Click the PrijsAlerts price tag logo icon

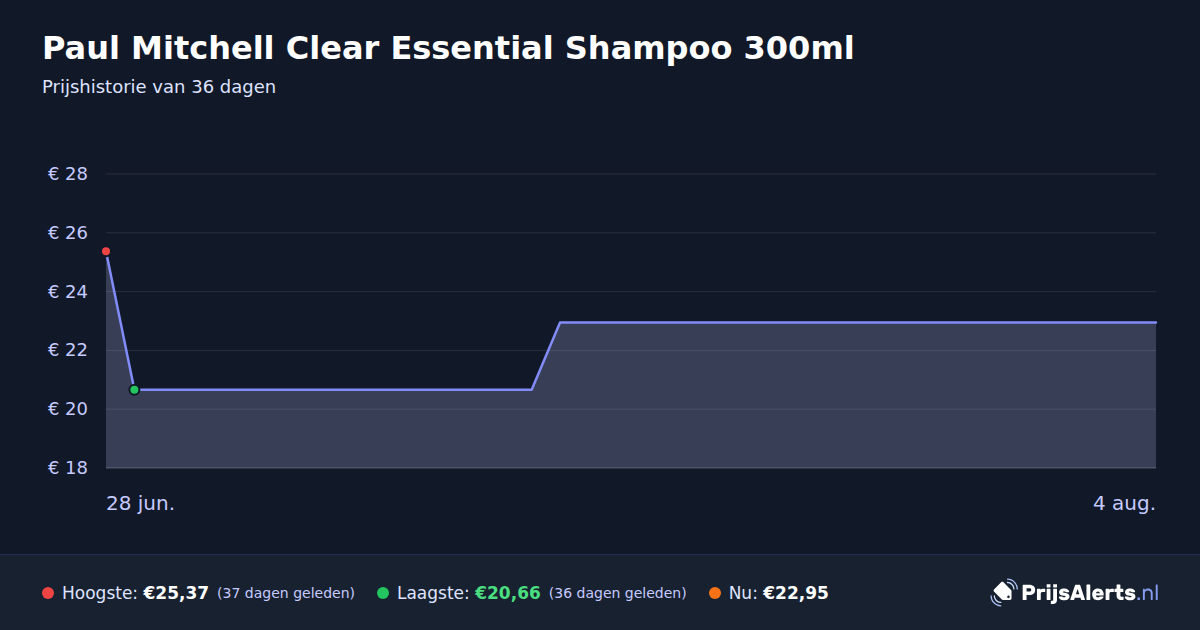click(1003, 592)
